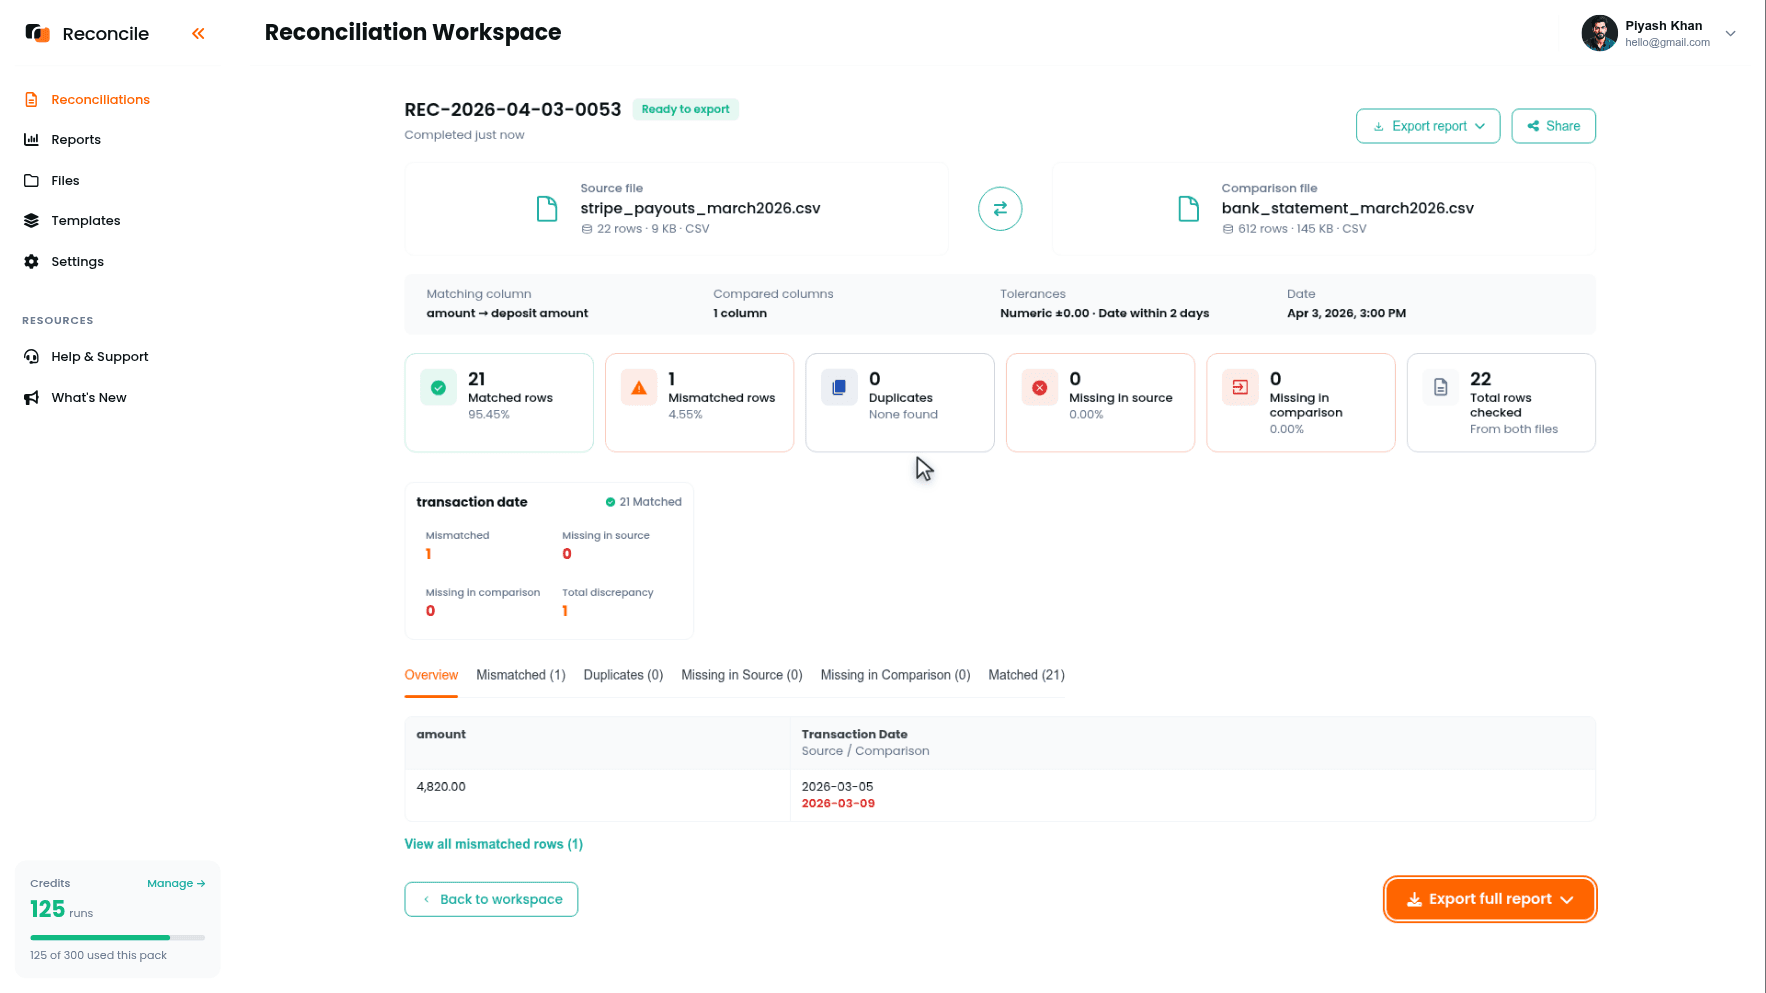The image size is (1766, 993).
Task: Click the Templates layers icon
Action: [31, 221]
